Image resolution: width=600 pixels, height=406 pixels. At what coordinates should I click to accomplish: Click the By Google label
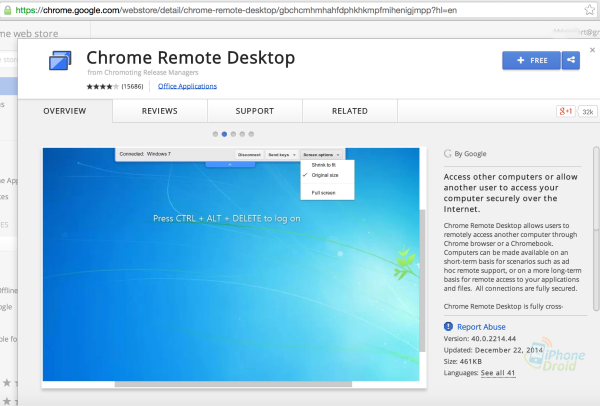tap(470, 154)
